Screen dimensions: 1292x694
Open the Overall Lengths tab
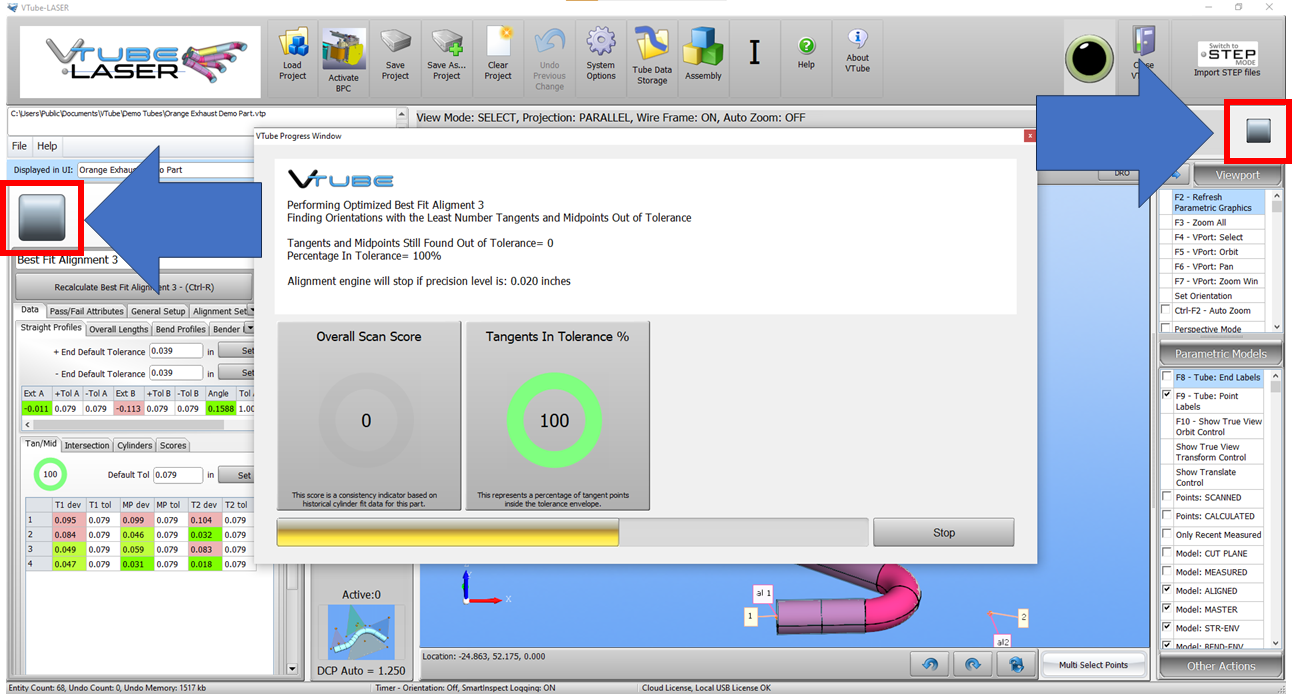click(118, 329)
